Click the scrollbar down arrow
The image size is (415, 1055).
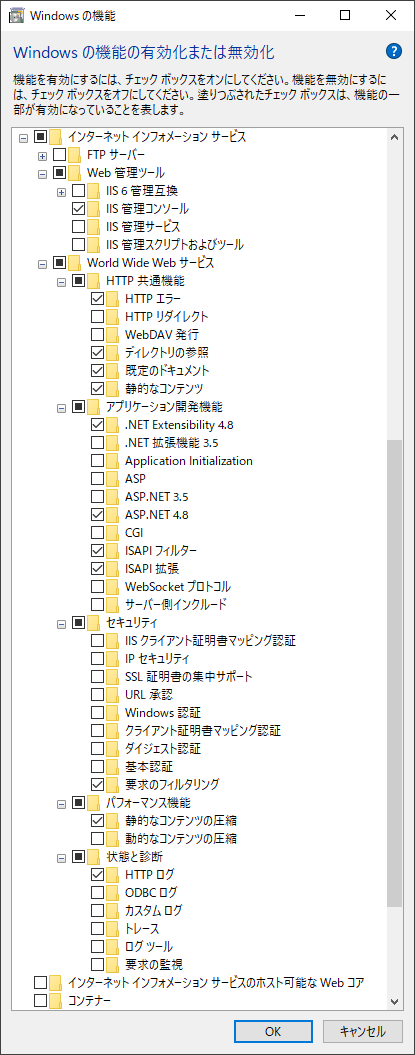[395, 1001]
